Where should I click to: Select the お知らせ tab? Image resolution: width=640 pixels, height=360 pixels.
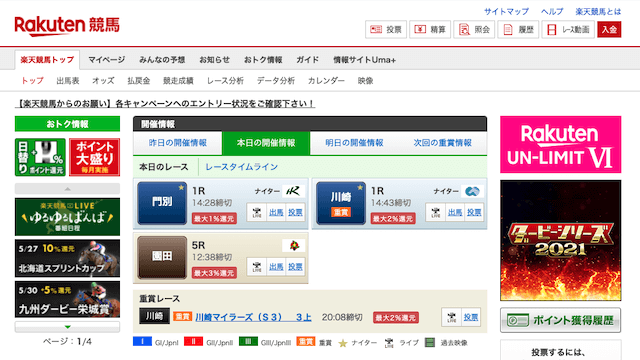(214, 60)
